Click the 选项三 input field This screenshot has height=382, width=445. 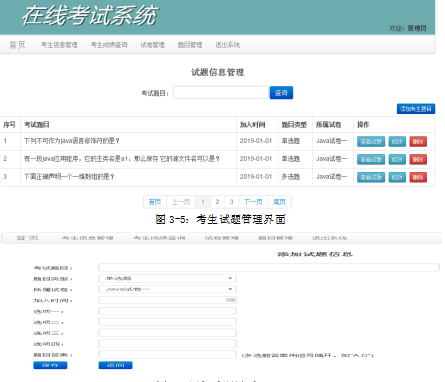(x=167, y=333)
